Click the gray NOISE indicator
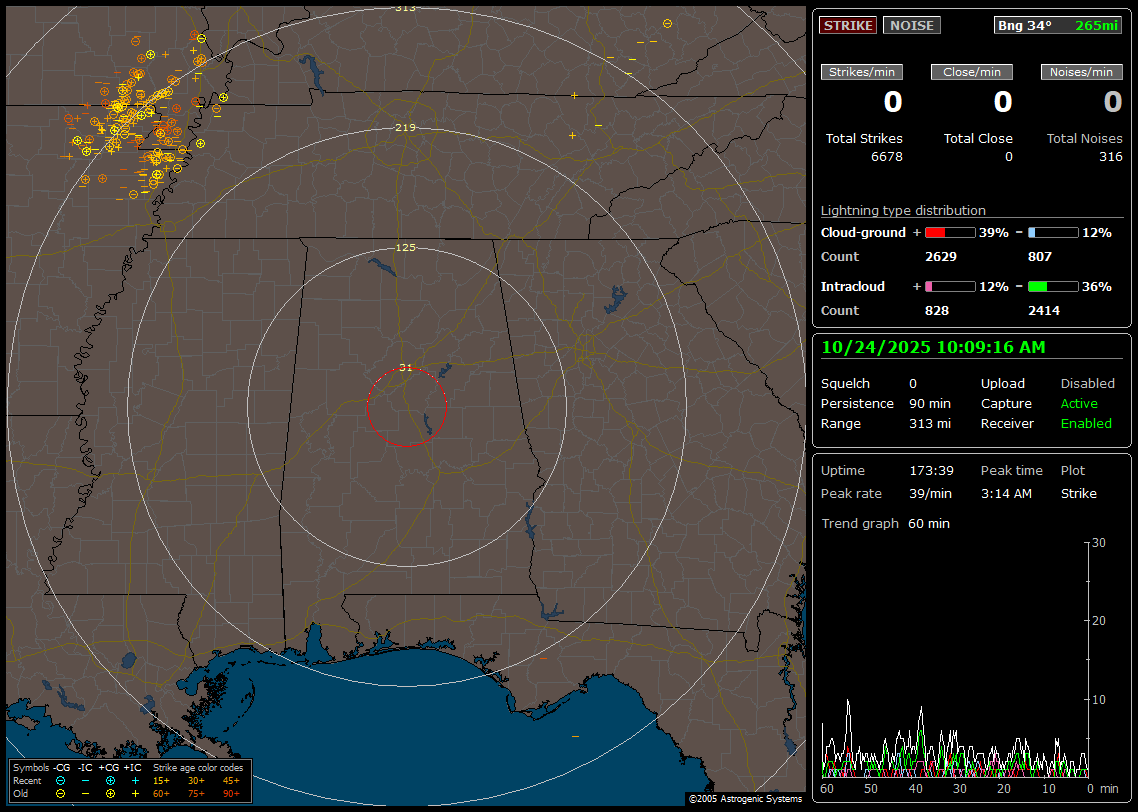1138x812 pixels. click(x=911, y=25)
